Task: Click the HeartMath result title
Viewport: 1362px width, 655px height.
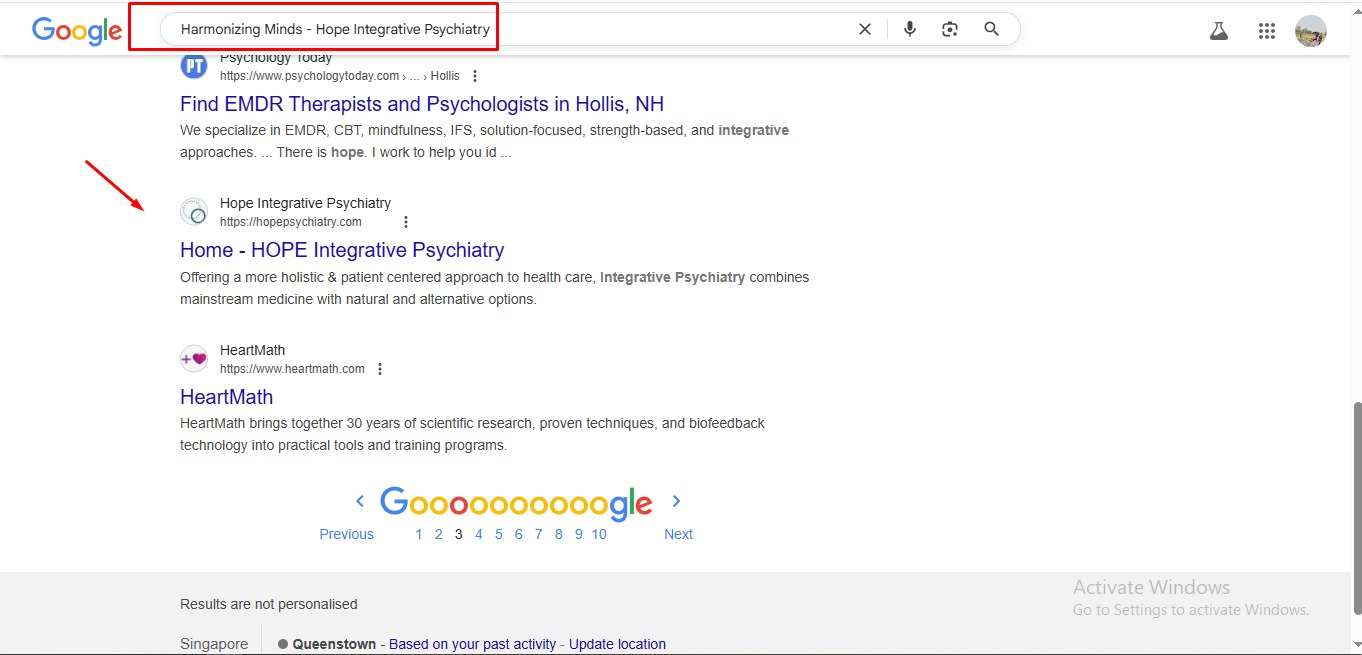Action: coord(226,397)
